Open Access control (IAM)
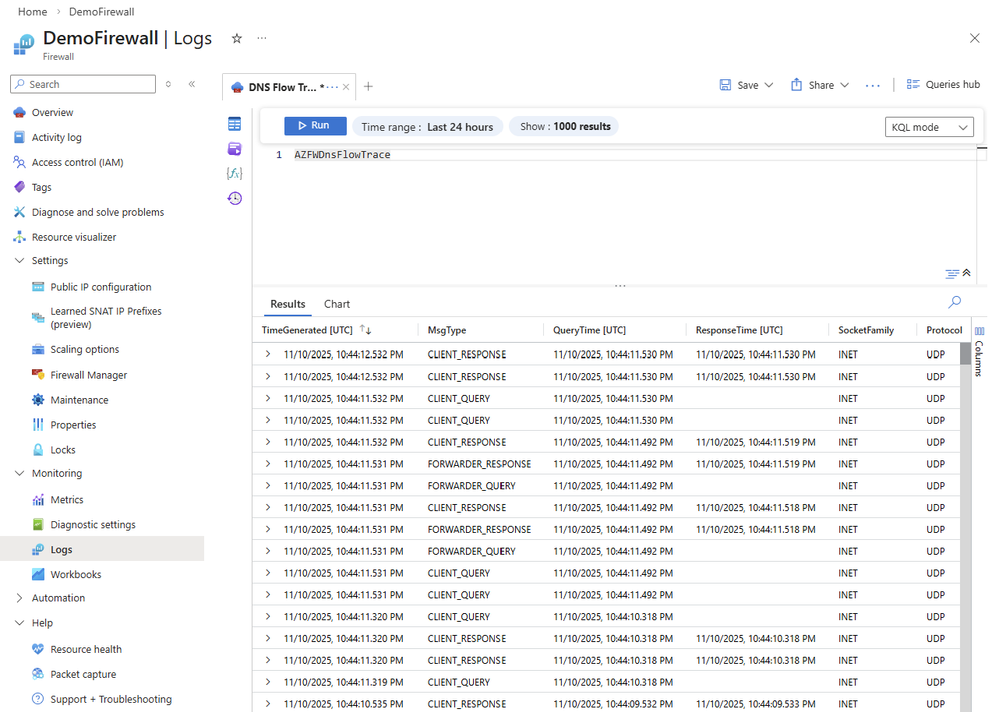 click(77, 162)
